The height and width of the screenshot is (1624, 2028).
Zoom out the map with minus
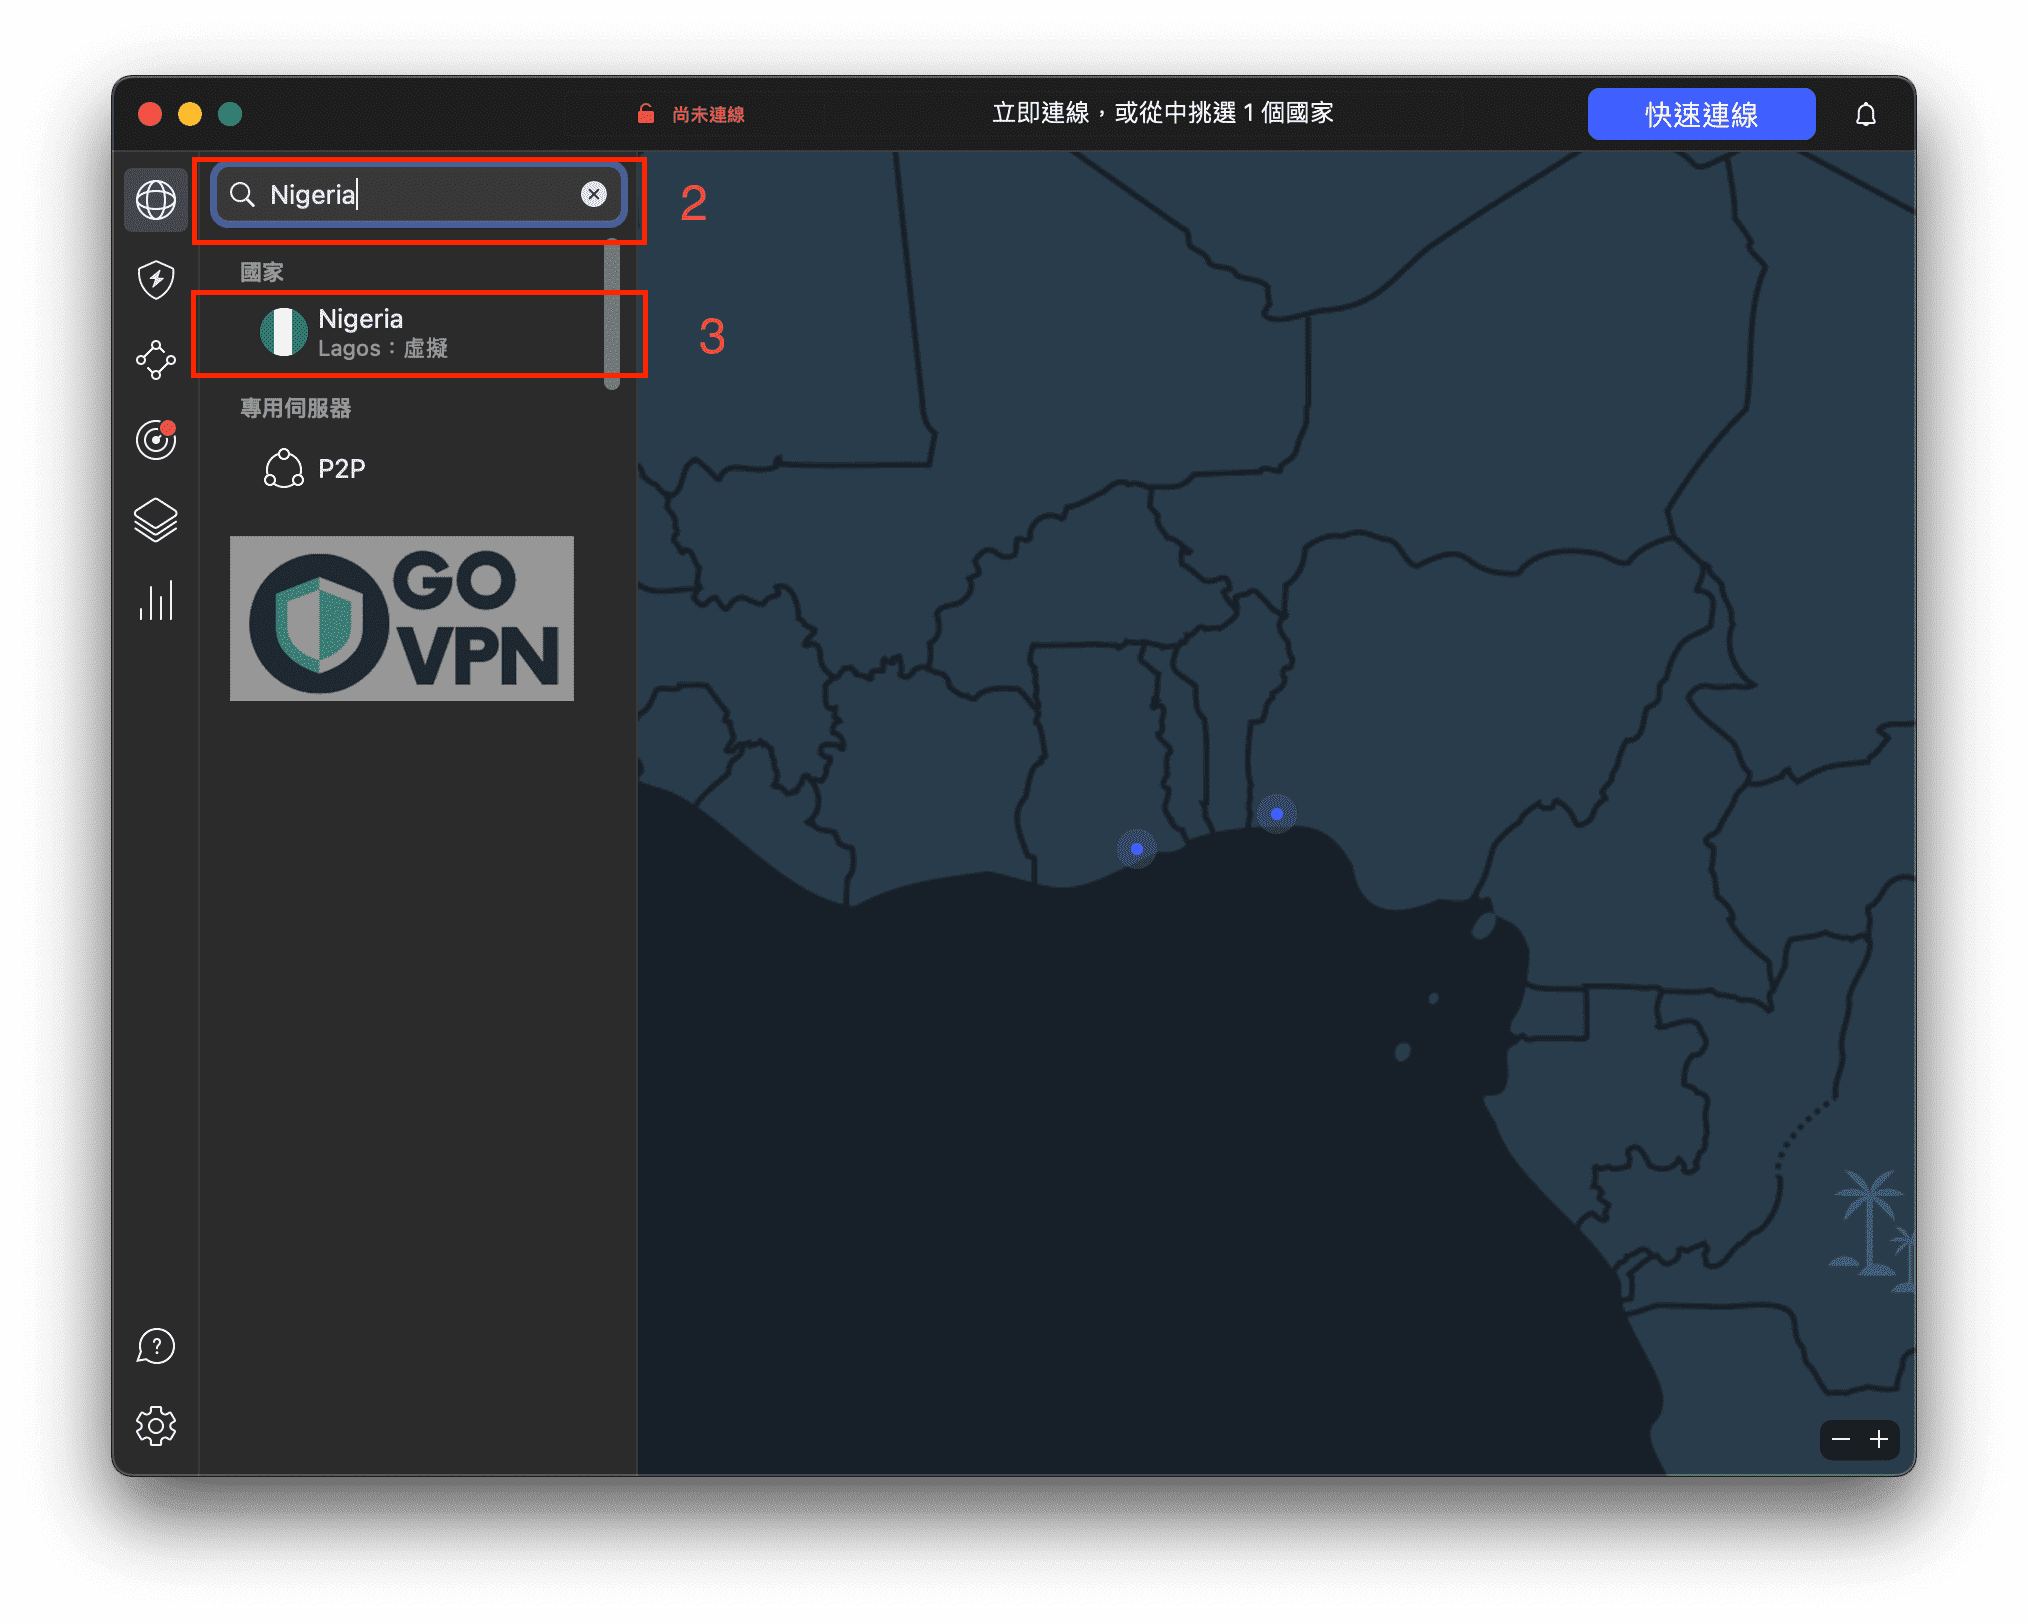point(1841,1439)
